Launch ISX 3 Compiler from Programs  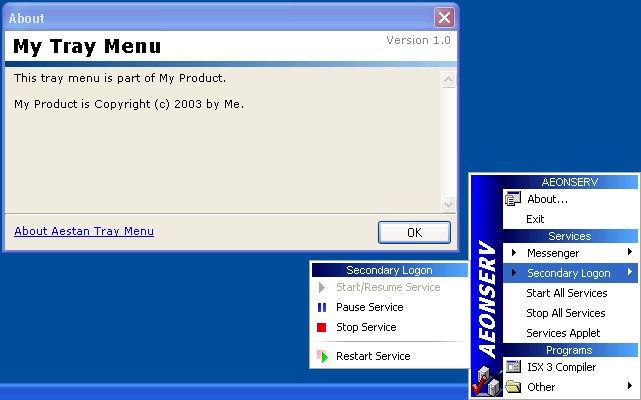[x=570, y=367]
